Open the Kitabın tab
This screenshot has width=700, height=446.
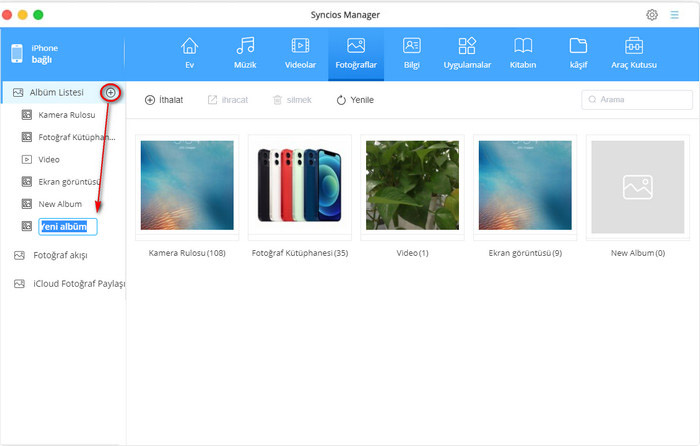[x=523, y=54]
